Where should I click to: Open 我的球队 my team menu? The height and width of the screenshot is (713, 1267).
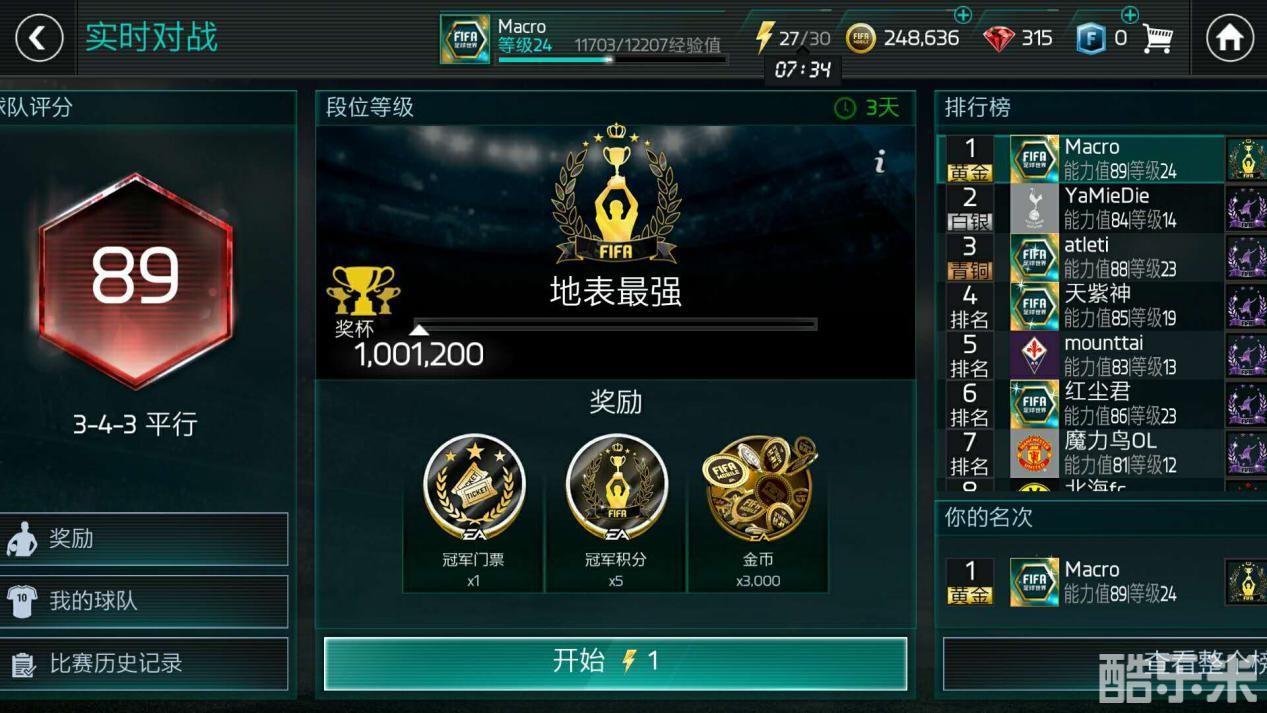tap(144, 601)
